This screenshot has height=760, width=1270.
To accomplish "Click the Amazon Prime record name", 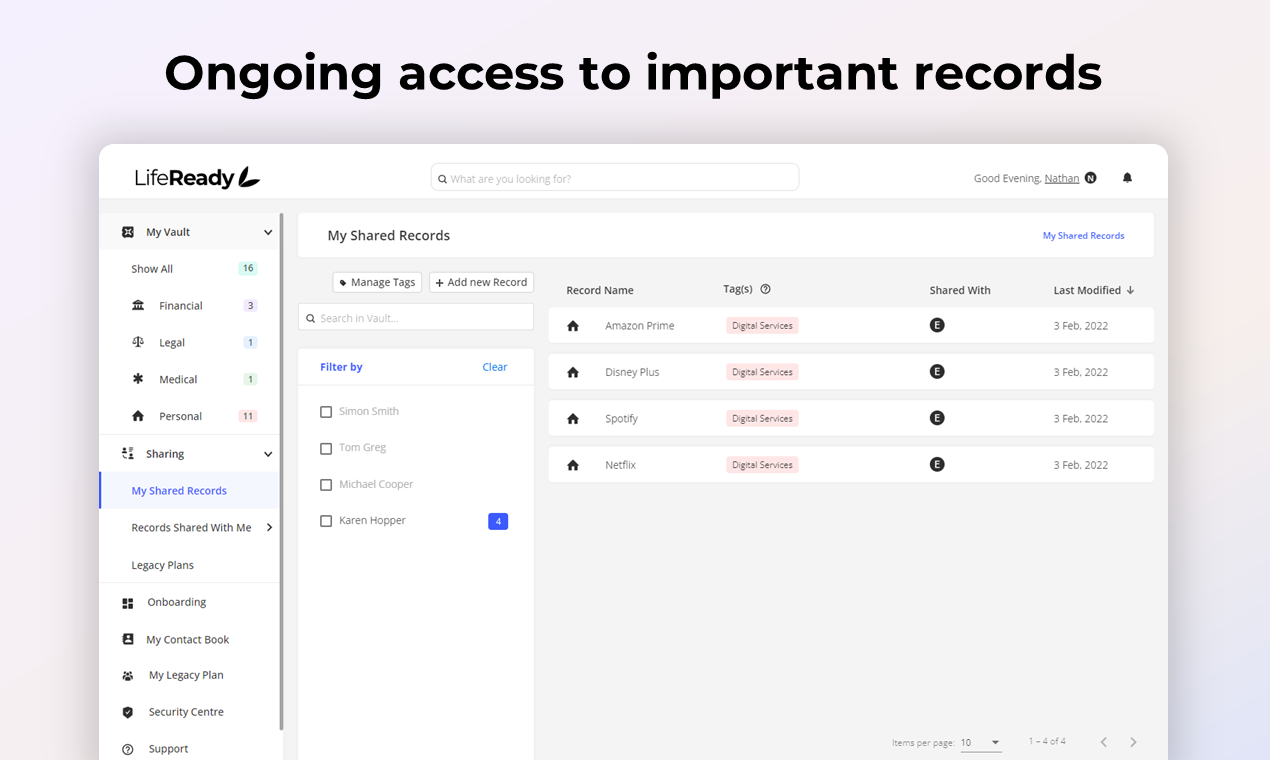I will point(640,326).
